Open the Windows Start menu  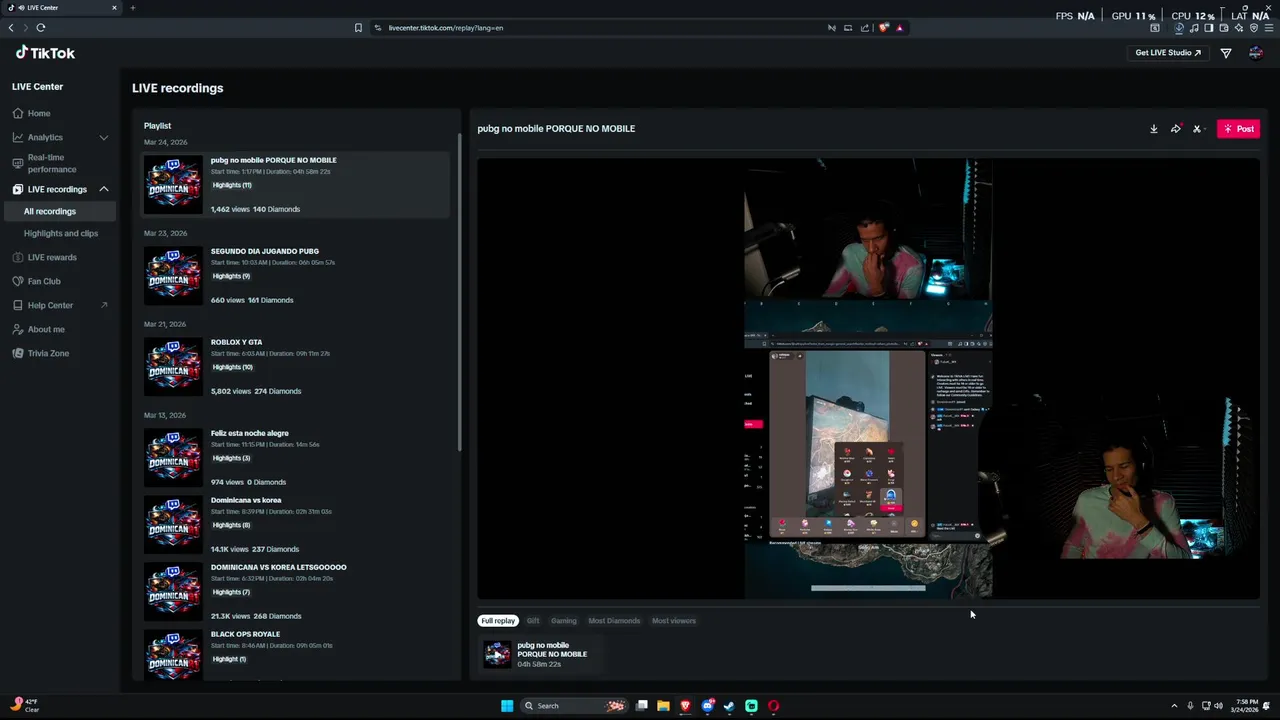pyautogui.click(x=507, y=706)
